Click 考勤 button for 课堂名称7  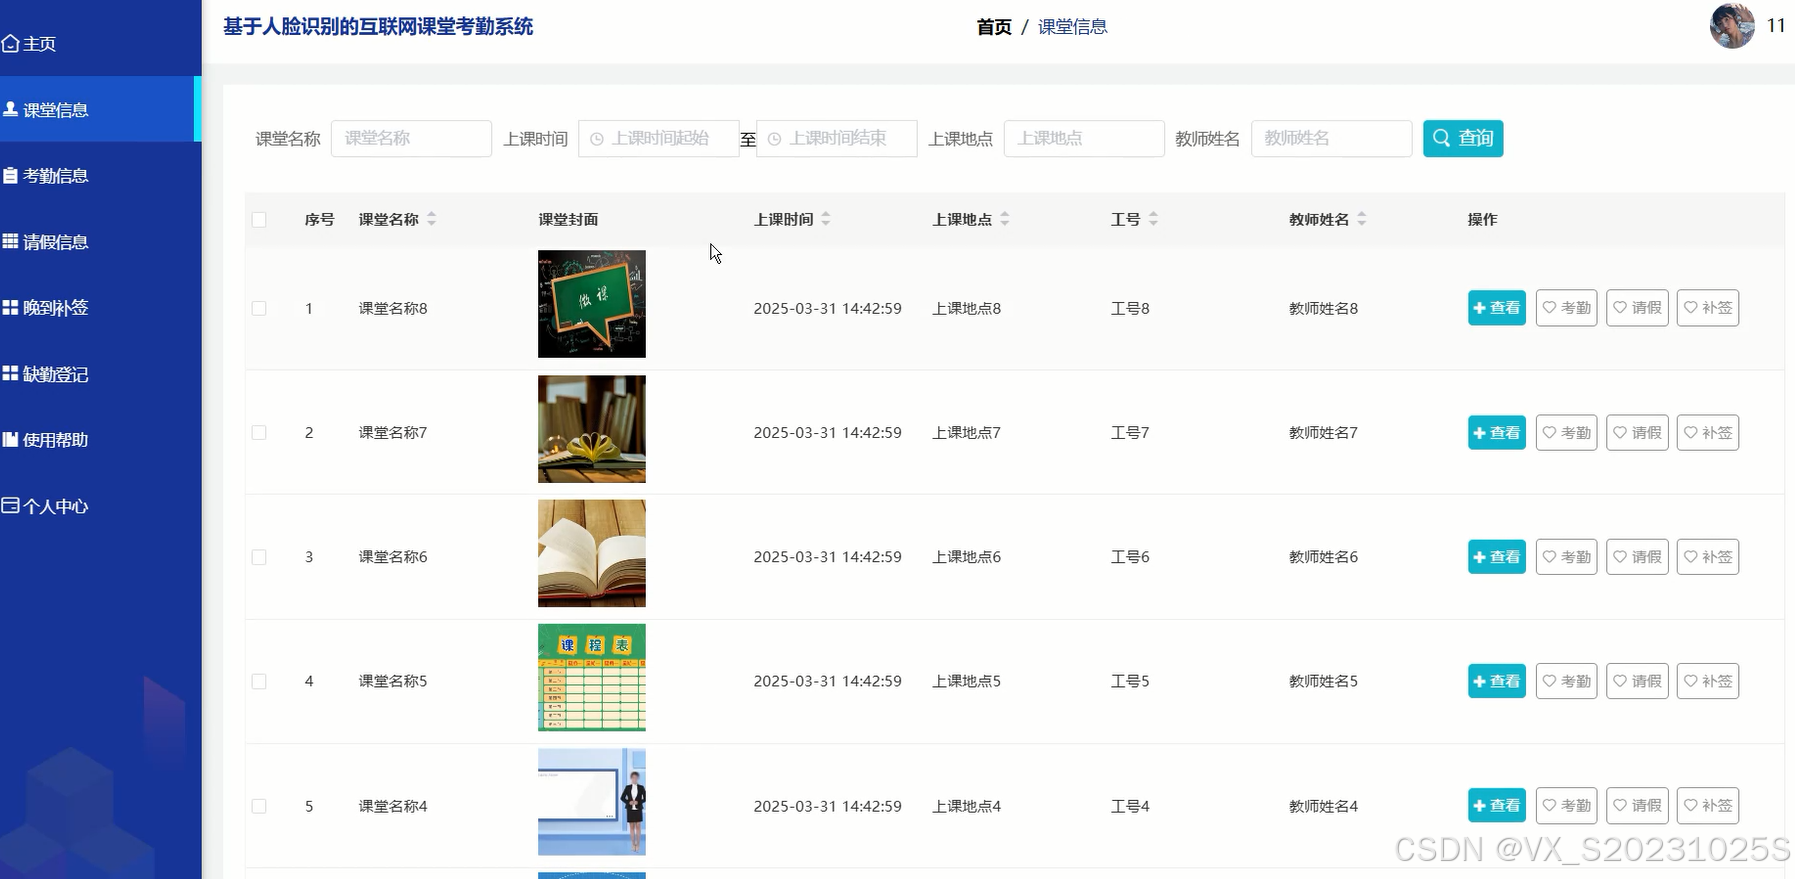1567,433
